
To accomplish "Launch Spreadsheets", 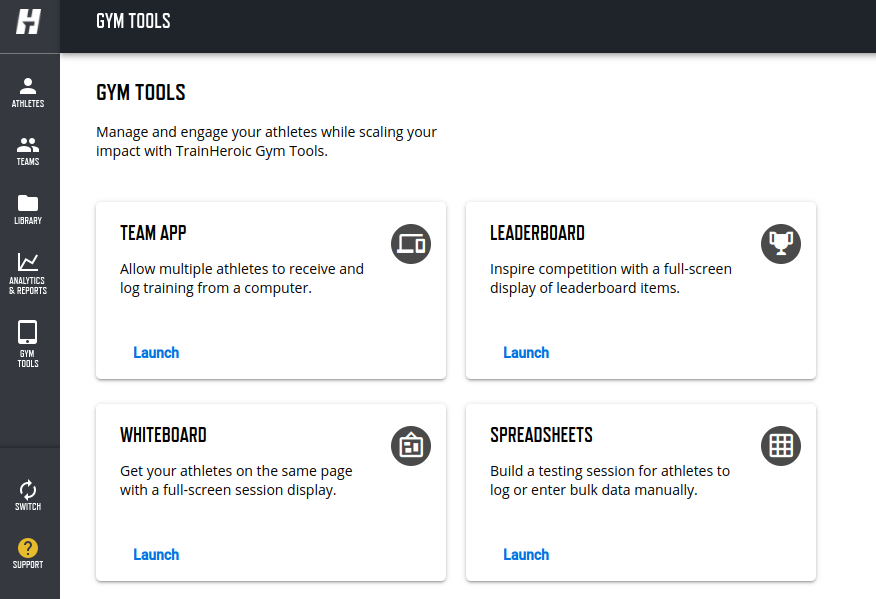I will coord(526,554).
